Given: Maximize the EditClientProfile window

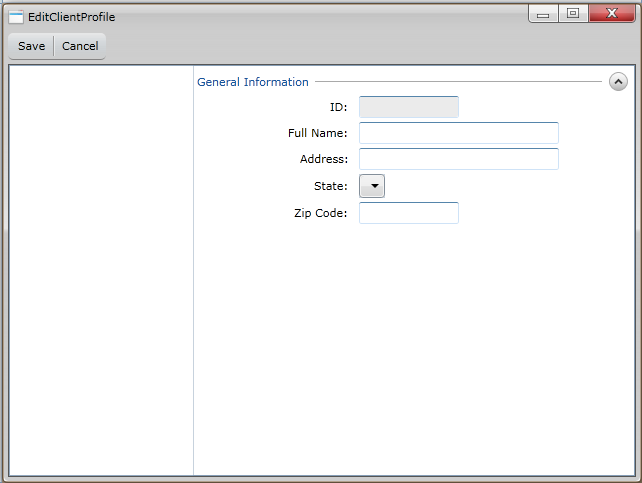Looking at the screenshot, I should (x=573, y=14).
